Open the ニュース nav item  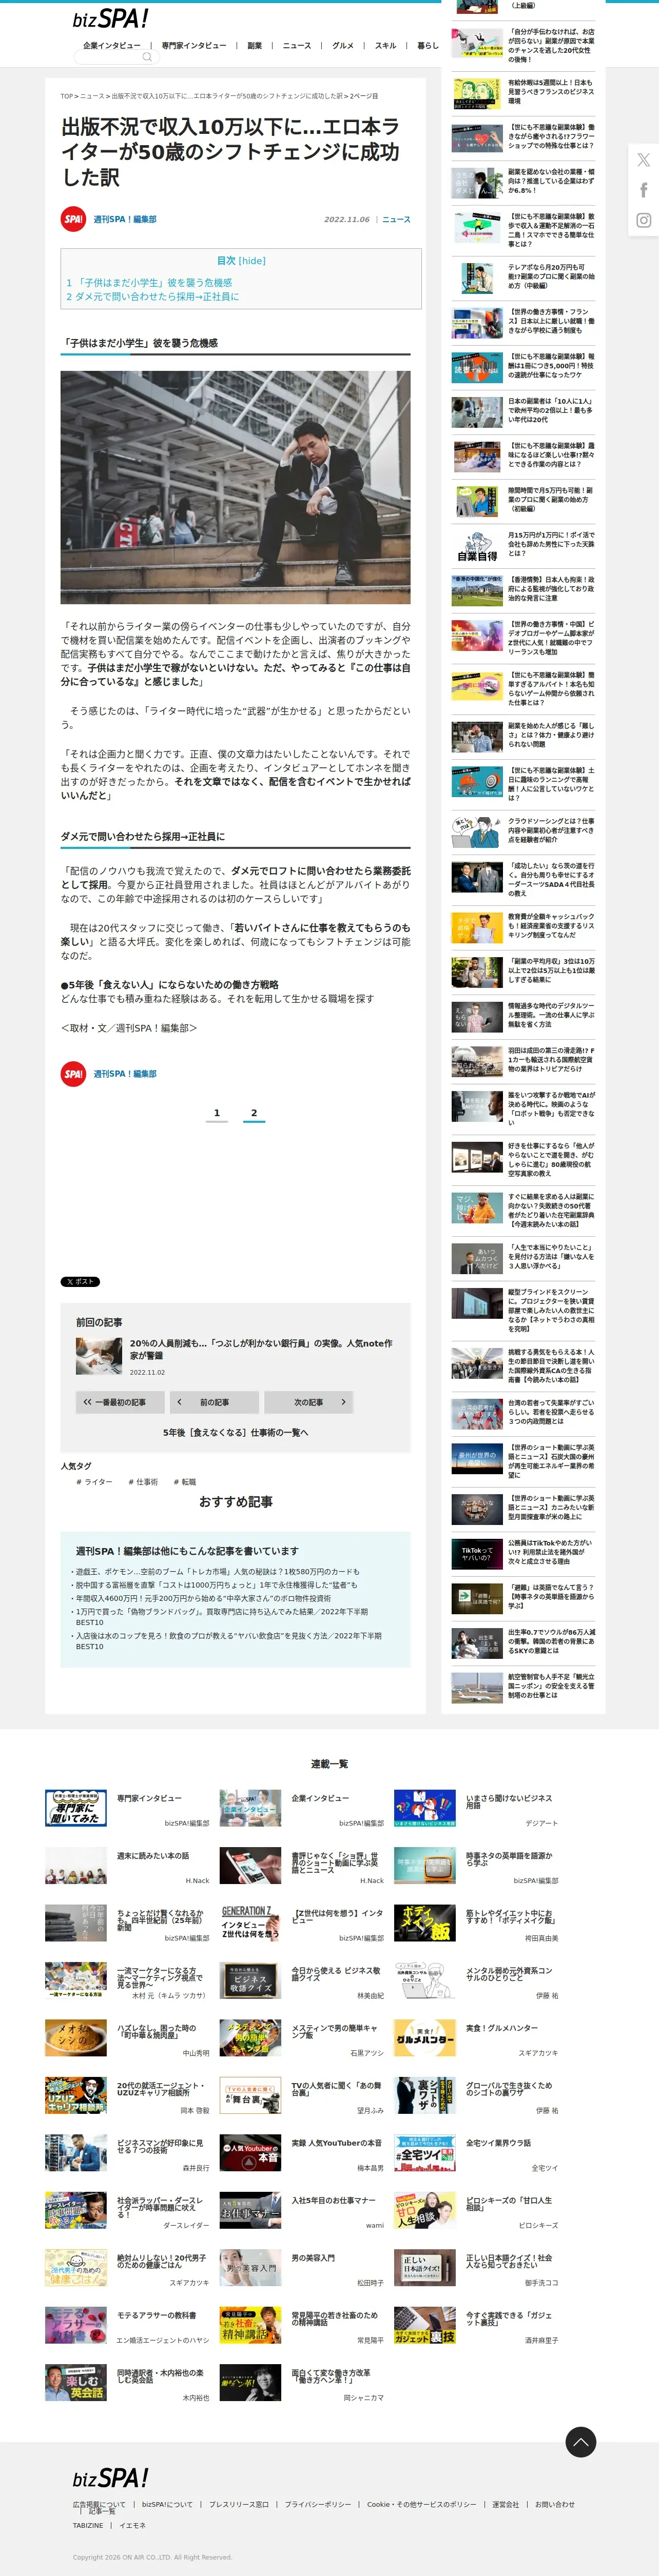[297, 45]
